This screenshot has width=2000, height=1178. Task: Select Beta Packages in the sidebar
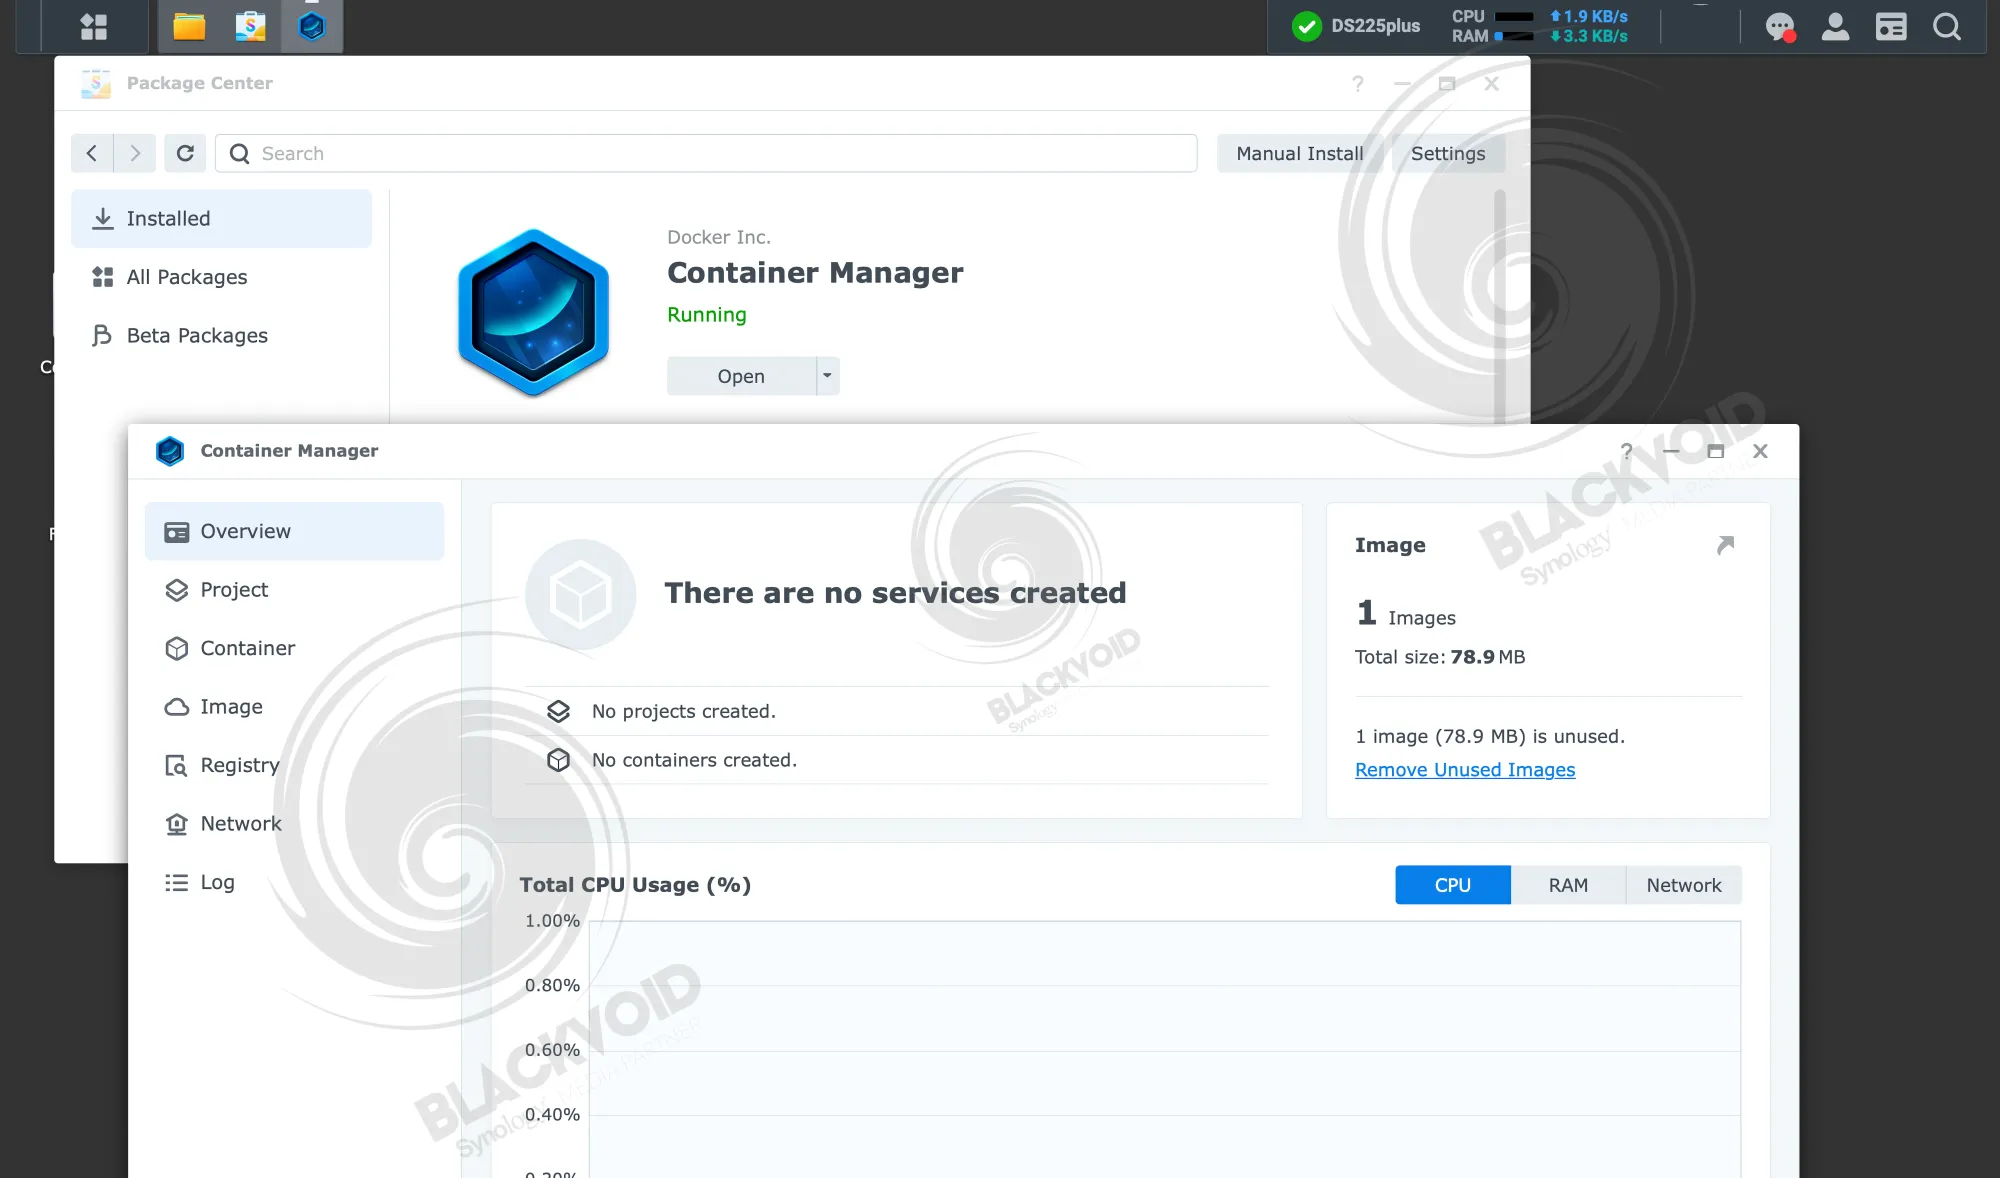[221, 335]
